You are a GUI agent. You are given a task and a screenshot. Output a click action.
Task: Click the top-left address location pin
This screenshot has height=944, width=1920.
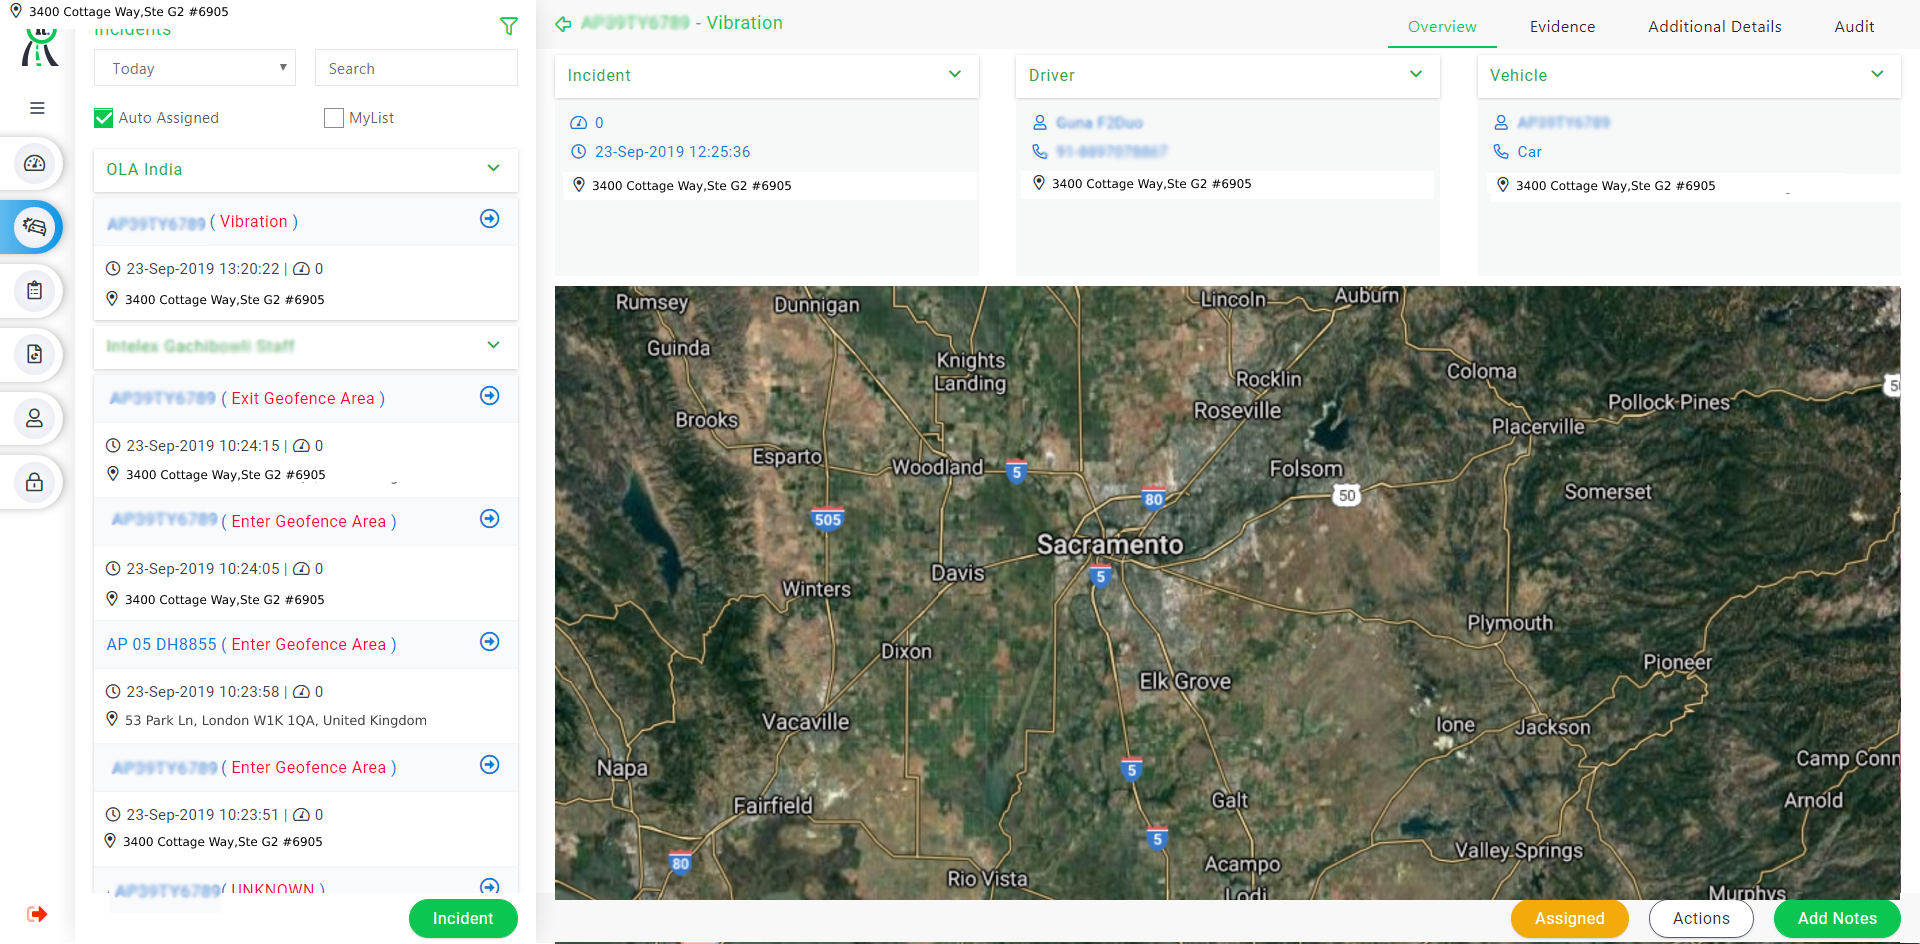point(16,11)
